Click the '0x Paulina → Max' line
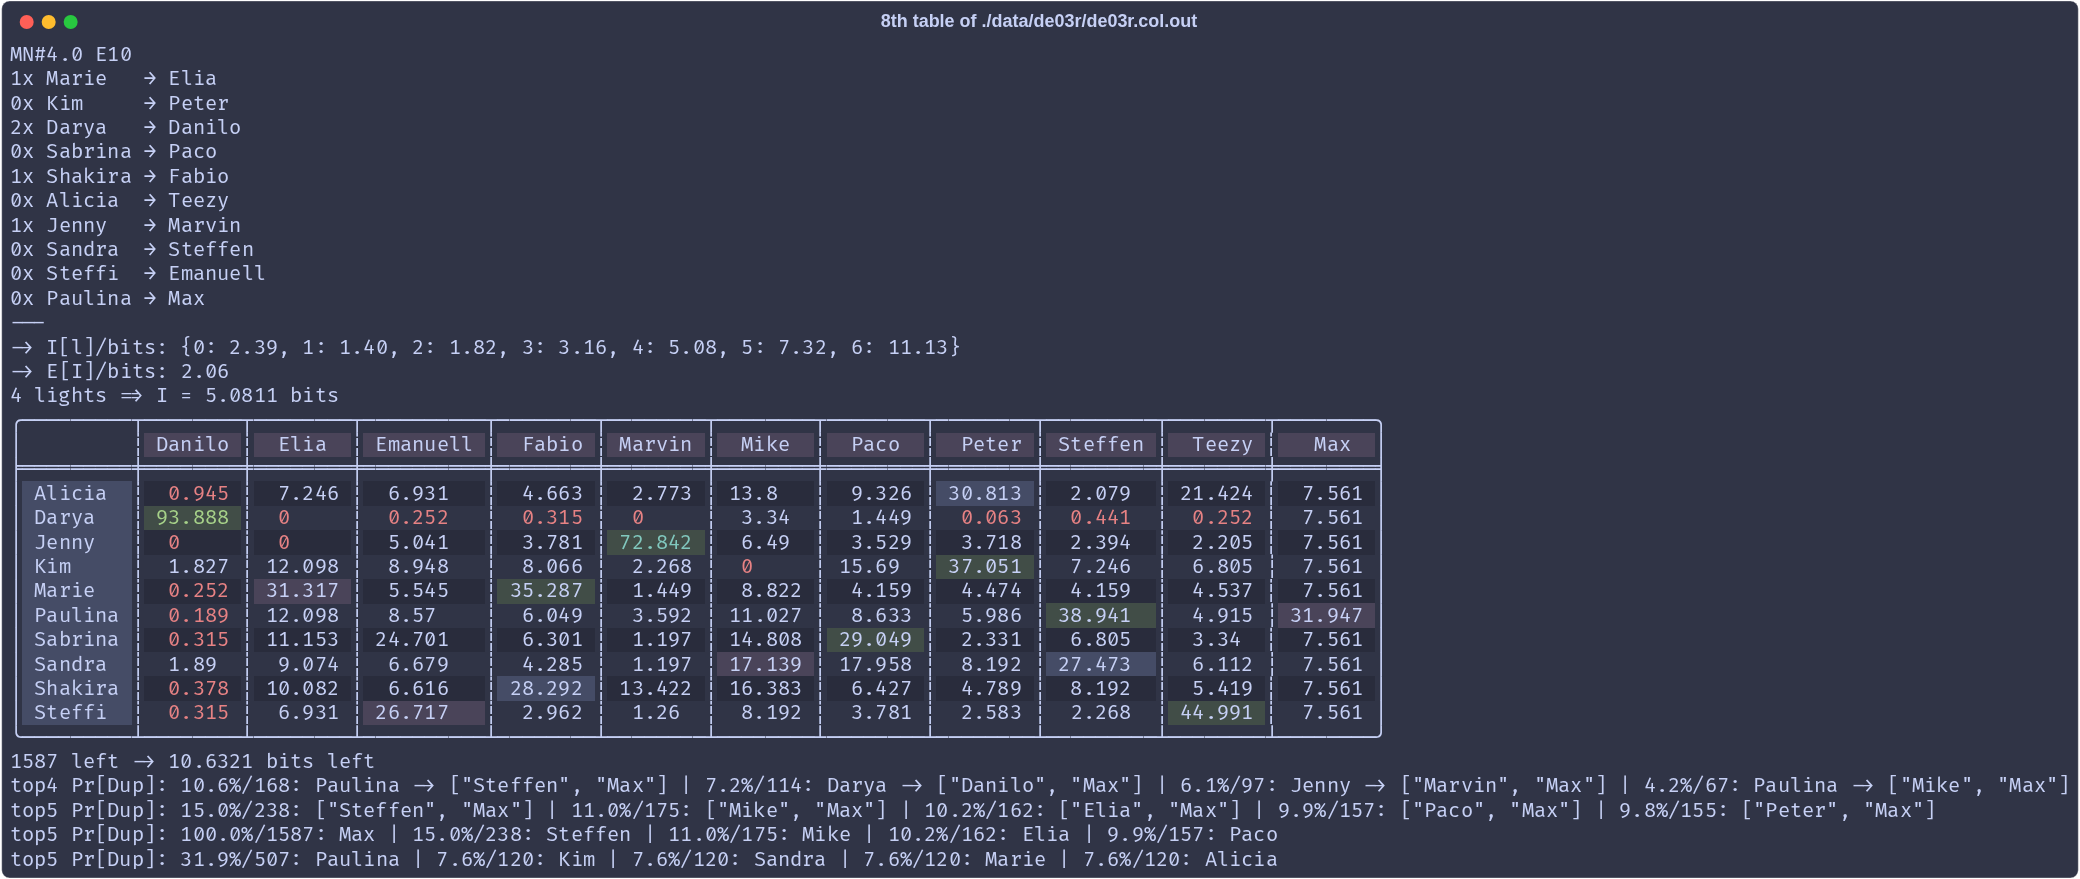This screenshot has height=879, width=2080. point(107,298)
